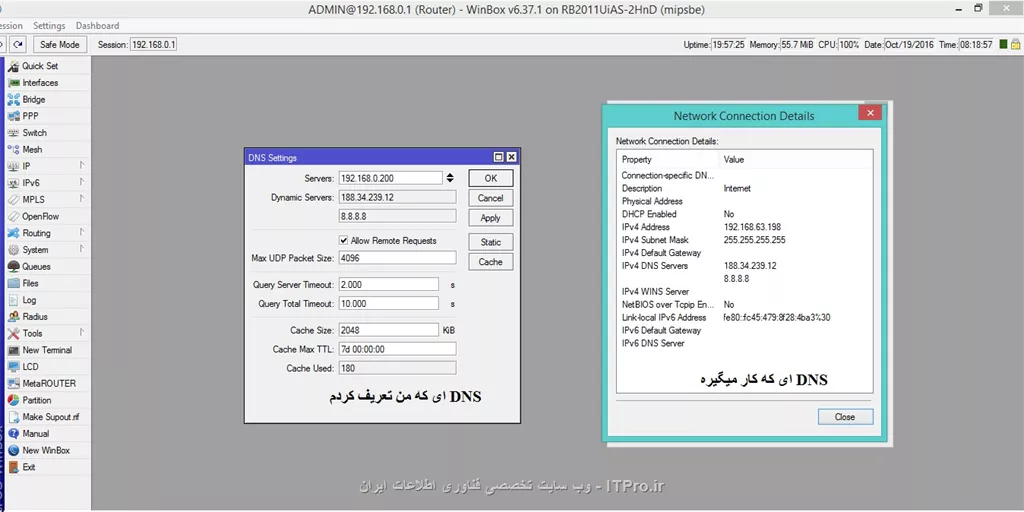Image resolution: width=1024 pixels, height=512 pixels.
Task: Click the Uptime value in status bar
Action: point(728,44)
